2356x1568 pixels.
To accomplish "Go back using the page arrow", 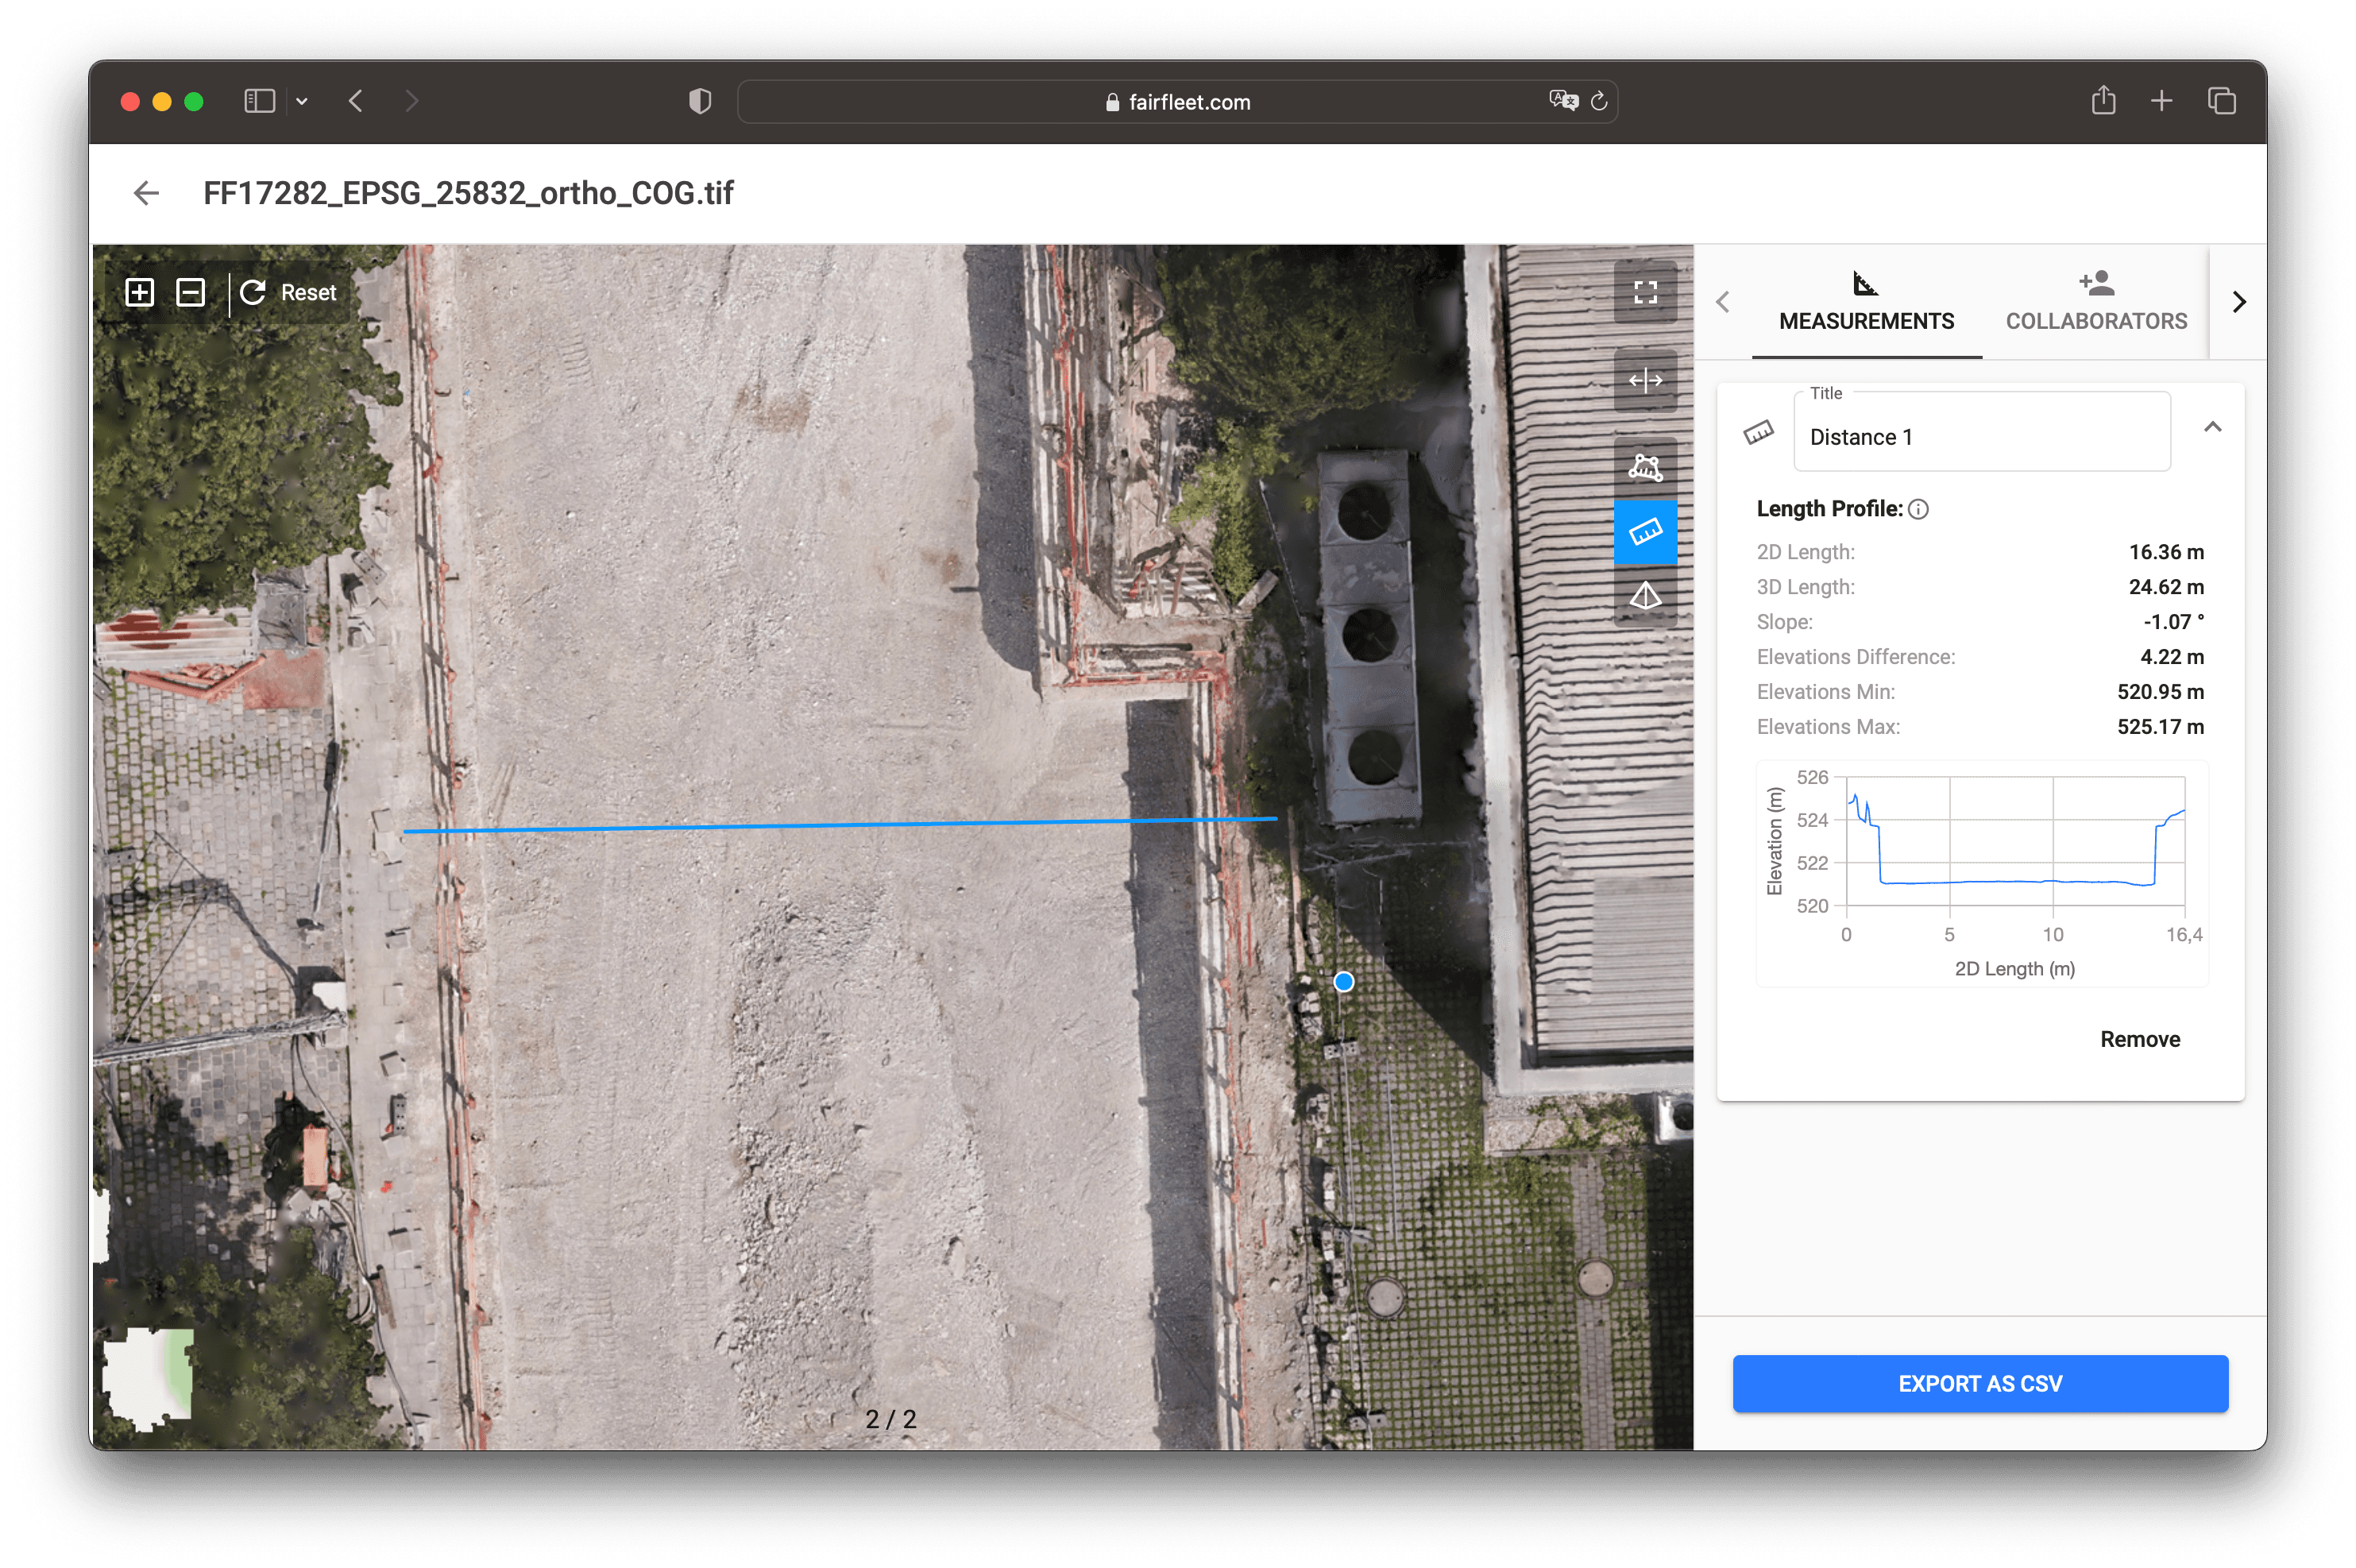I will [147, 193].
